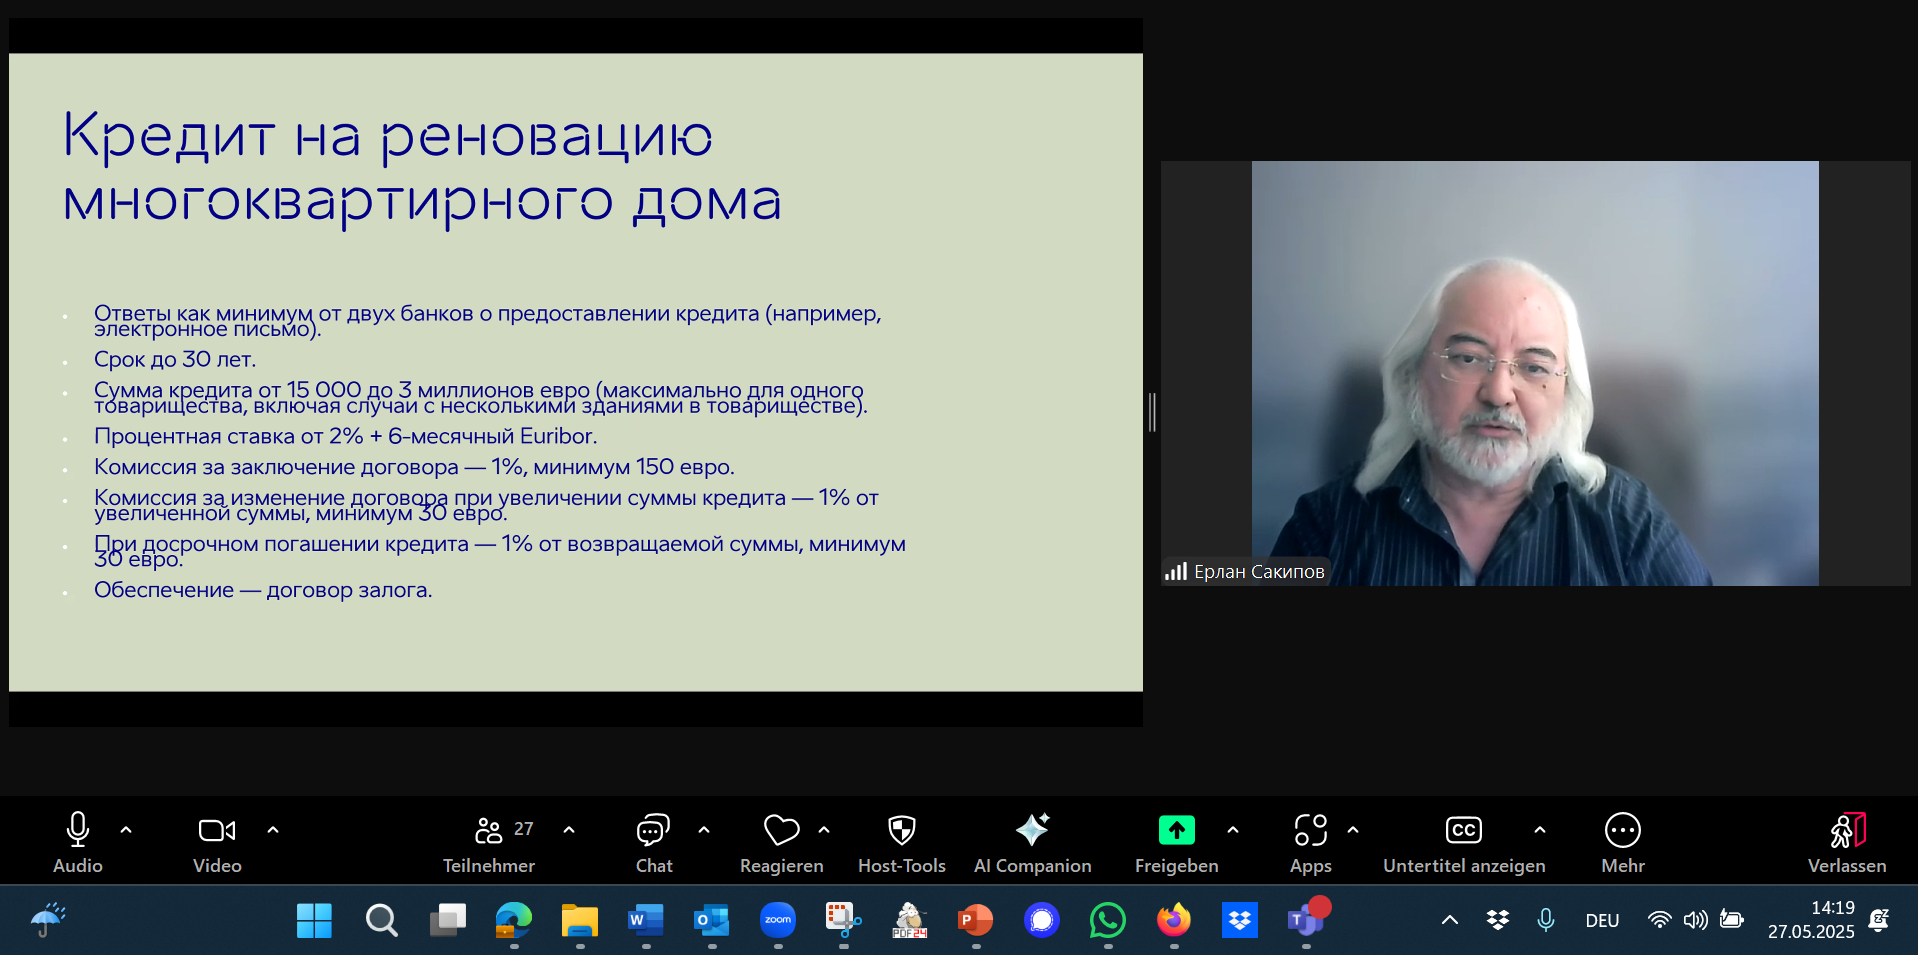
Task: Toggle Untertitel anzeigen captions button
Action: (1463, 841)
